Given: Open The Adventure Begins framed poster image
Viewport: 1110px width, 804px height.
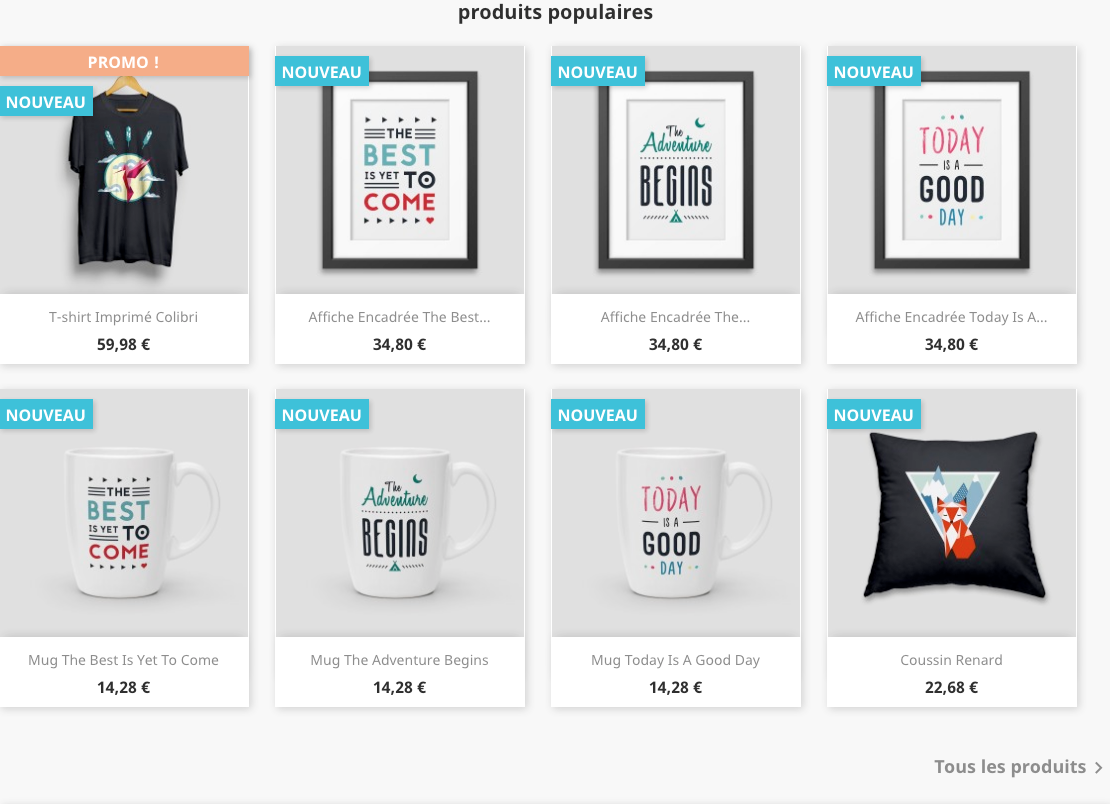Looking at the screenshot, I should (676, 170).
